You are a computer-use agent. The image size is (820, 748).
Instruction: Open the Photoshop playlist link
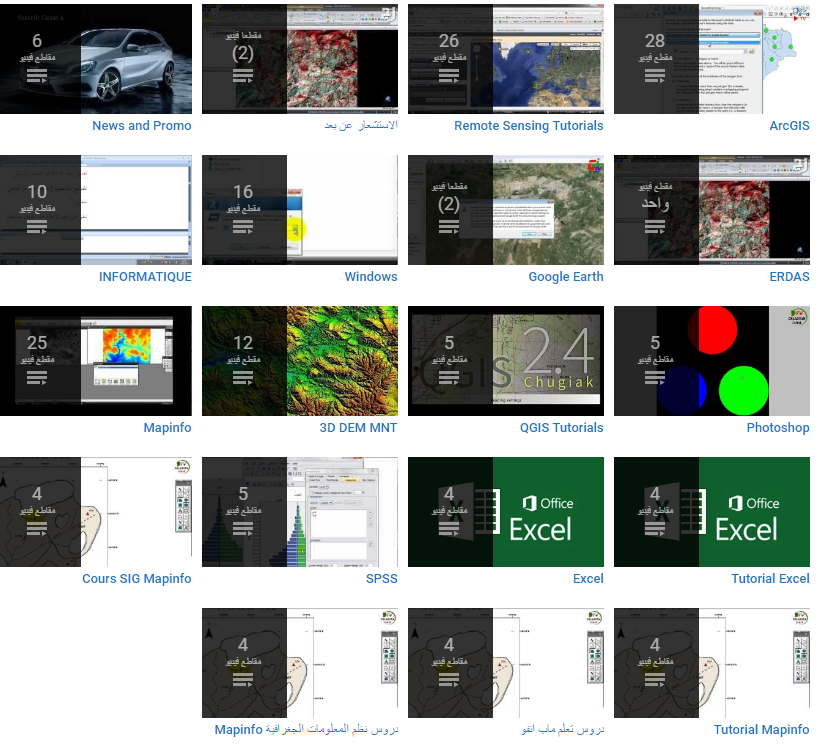pos(778,427)
